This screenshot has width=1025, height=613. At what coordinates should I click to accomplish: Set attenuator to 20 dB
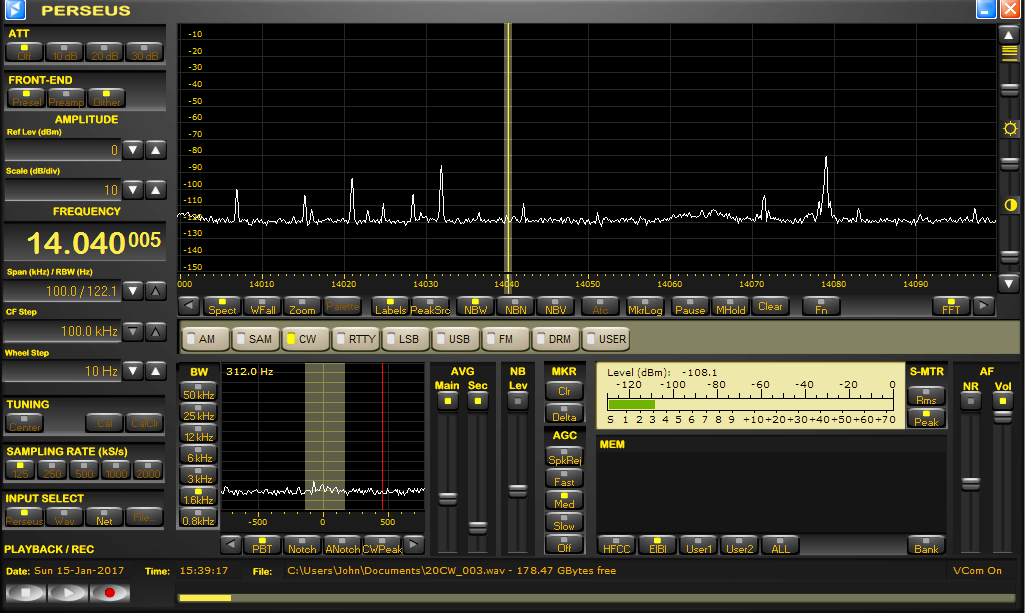[105, 52]
